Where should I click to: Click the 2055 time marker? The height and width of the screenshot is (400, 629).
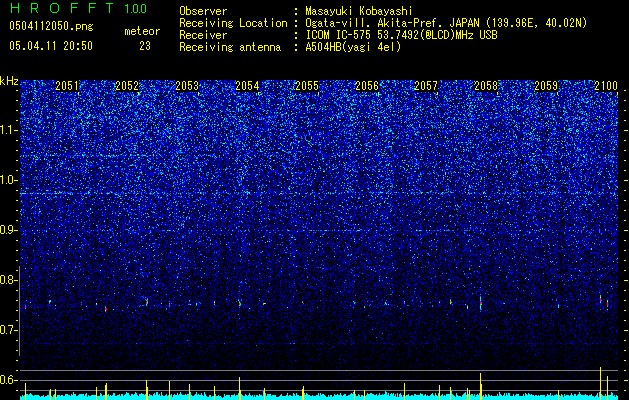pos(307,86)
